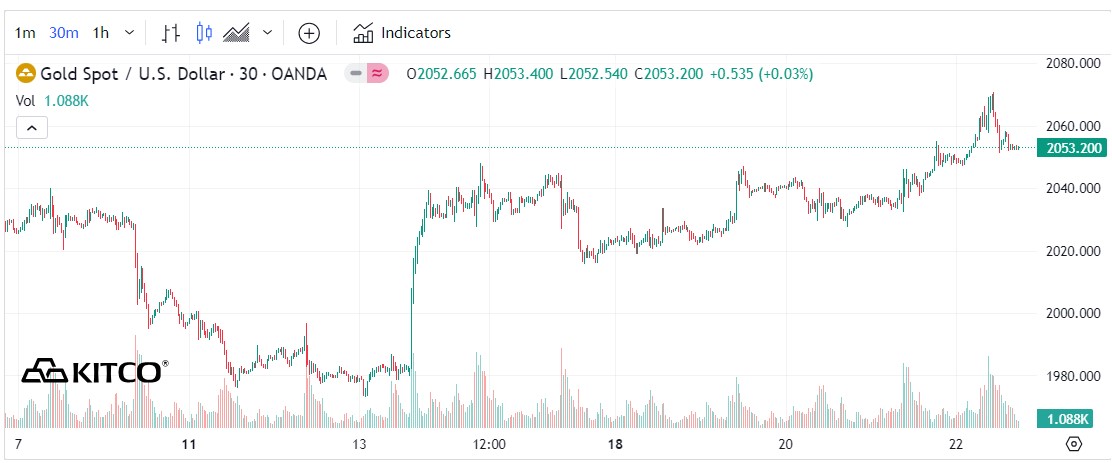Viewport: 1112px width, 463px height.
Task: Switch to the 1h timeframe
Action: [x=100, y=33]
